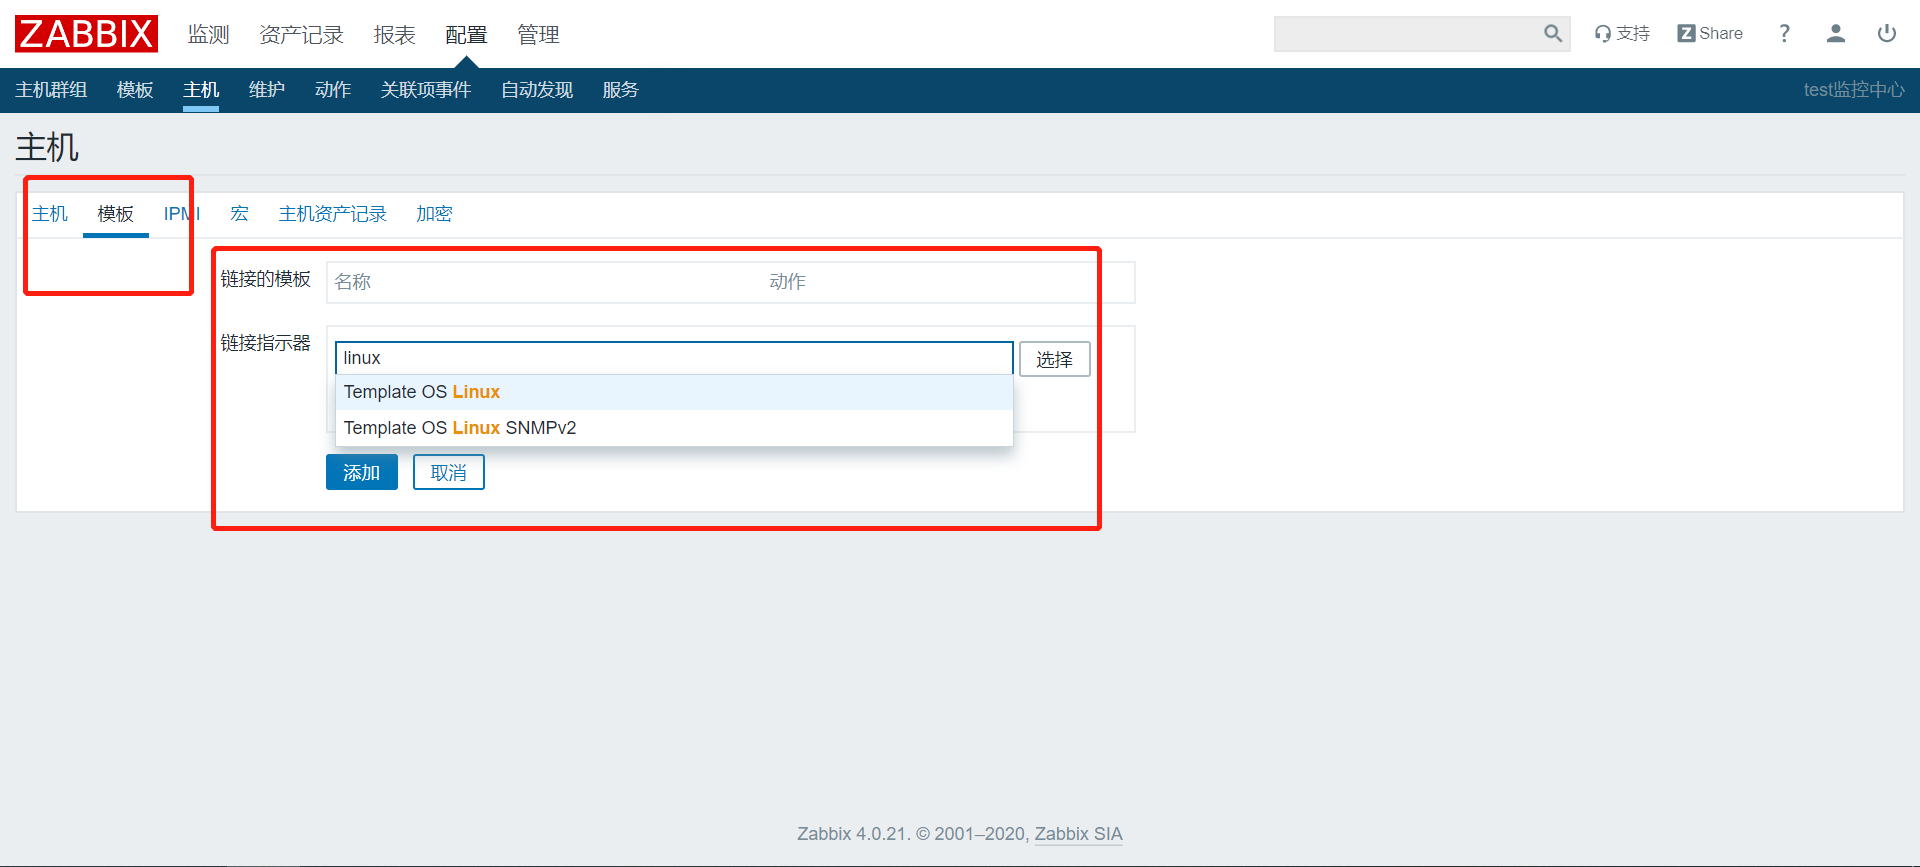Click the ZABBIX logo
This screenshot has height=867, width=1920.
click(86, 34)
